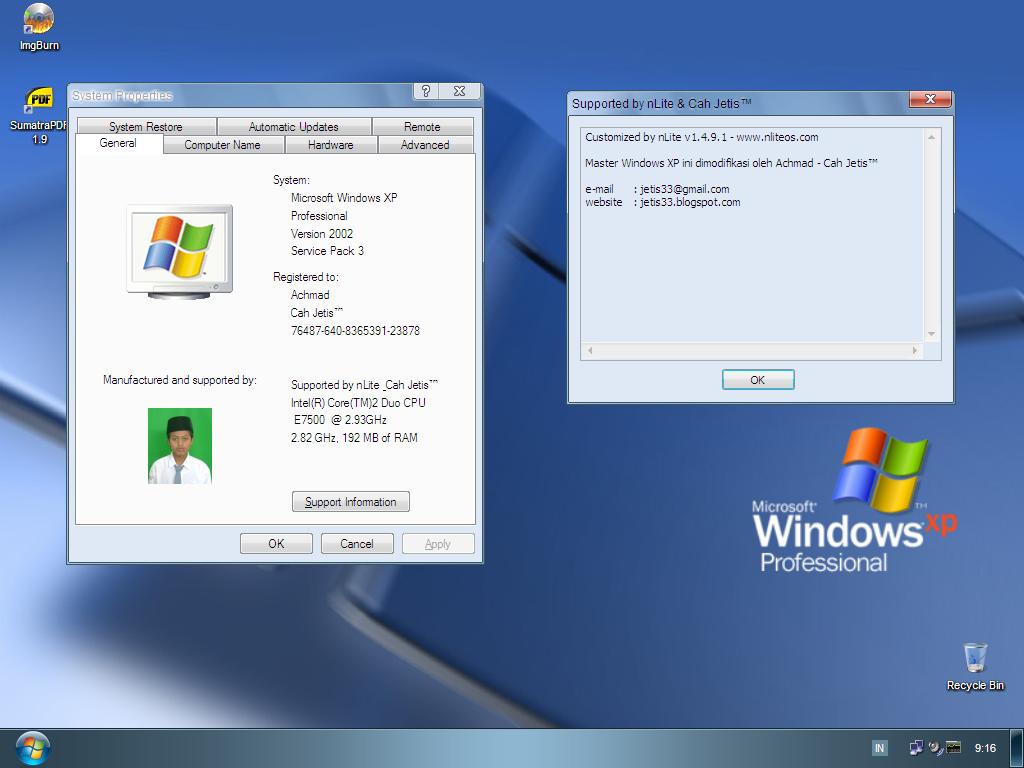The height and width of the screenshot is (768, 1024).
Task: Click the product ID 76487-640-8365391-23878
Action: 355,330
